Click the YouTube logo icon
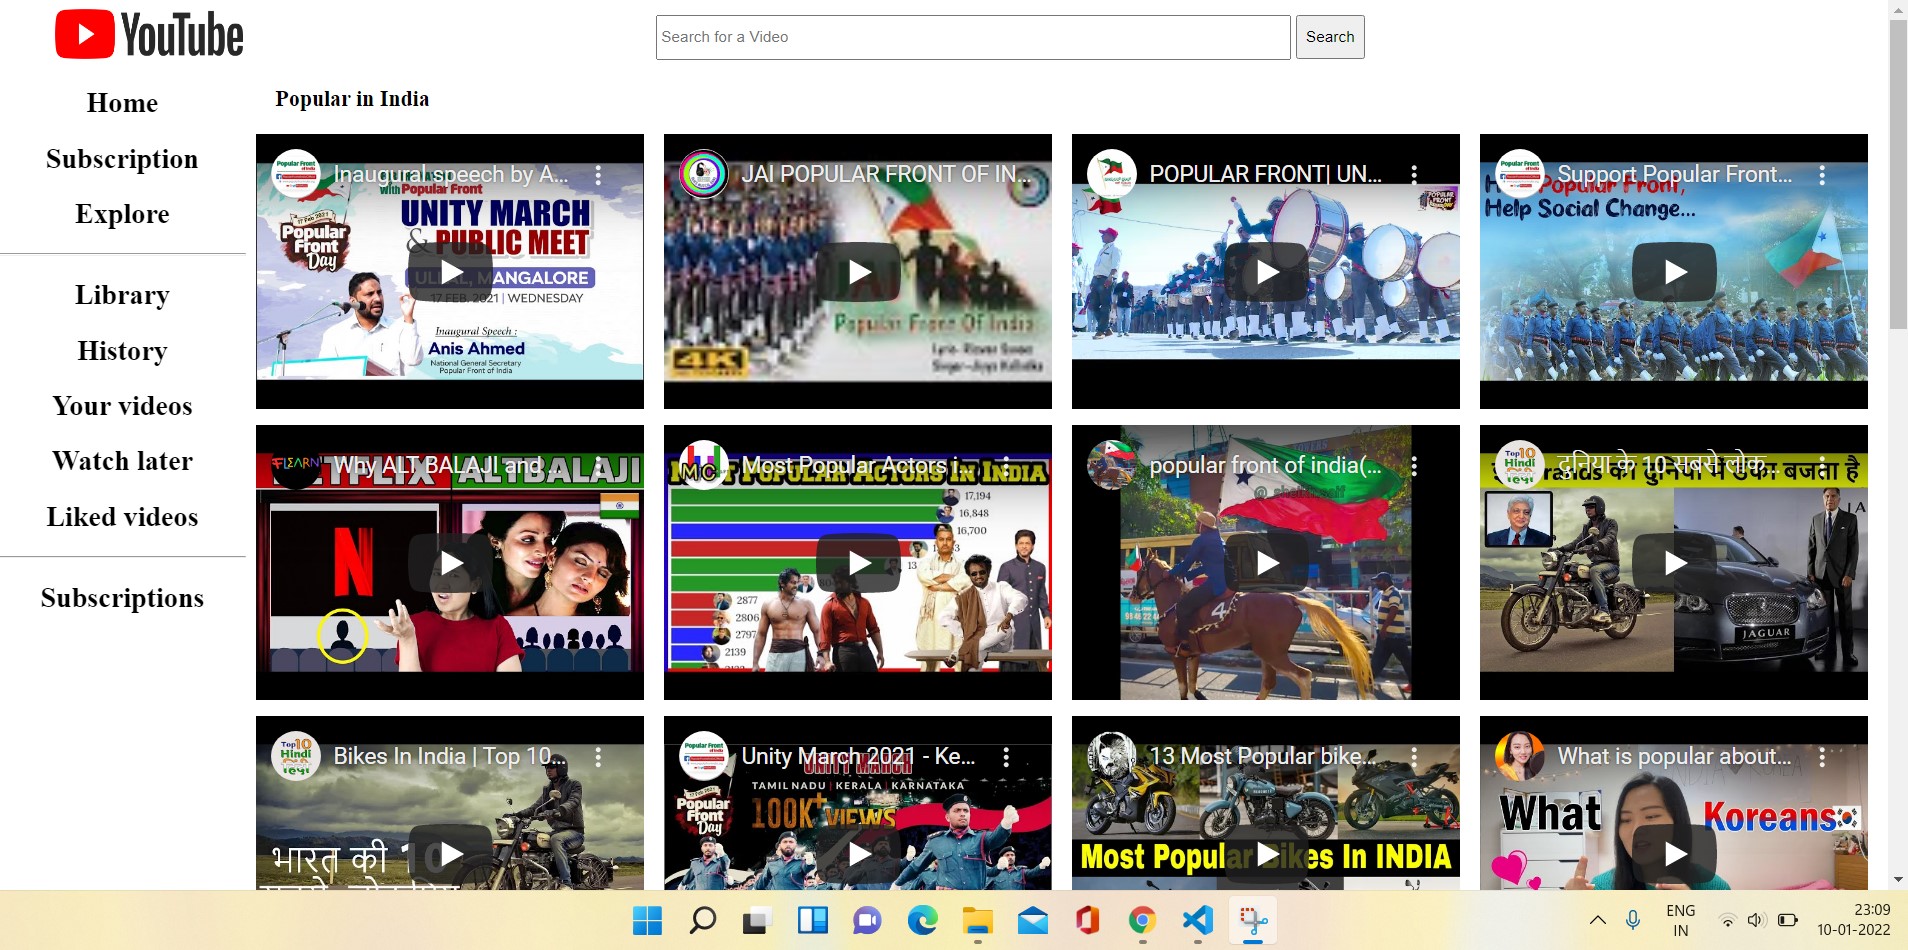Viewport: 1908px width, 950px height. tap(84, 35)
